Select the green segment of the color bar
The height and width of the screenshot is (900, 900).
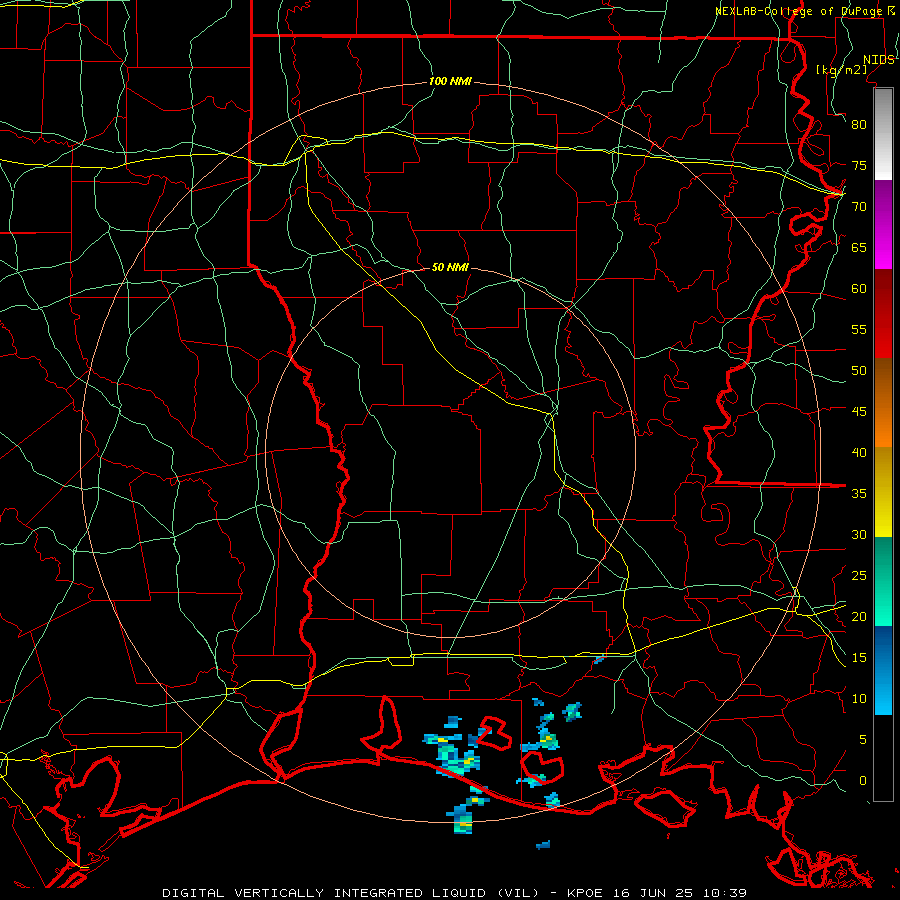(x=883, y=581)
